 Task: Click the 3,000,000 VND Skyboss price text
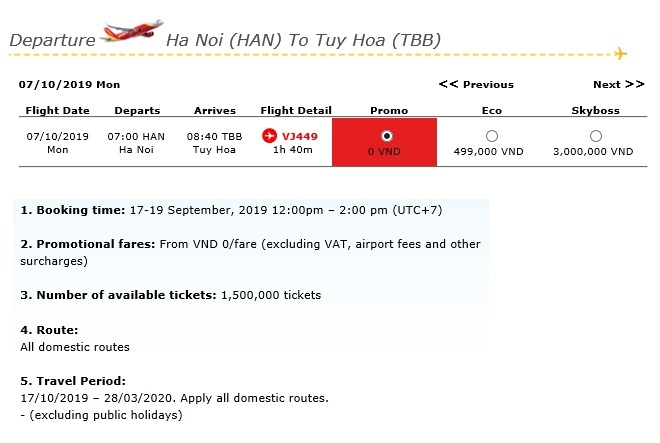[593, 152]
